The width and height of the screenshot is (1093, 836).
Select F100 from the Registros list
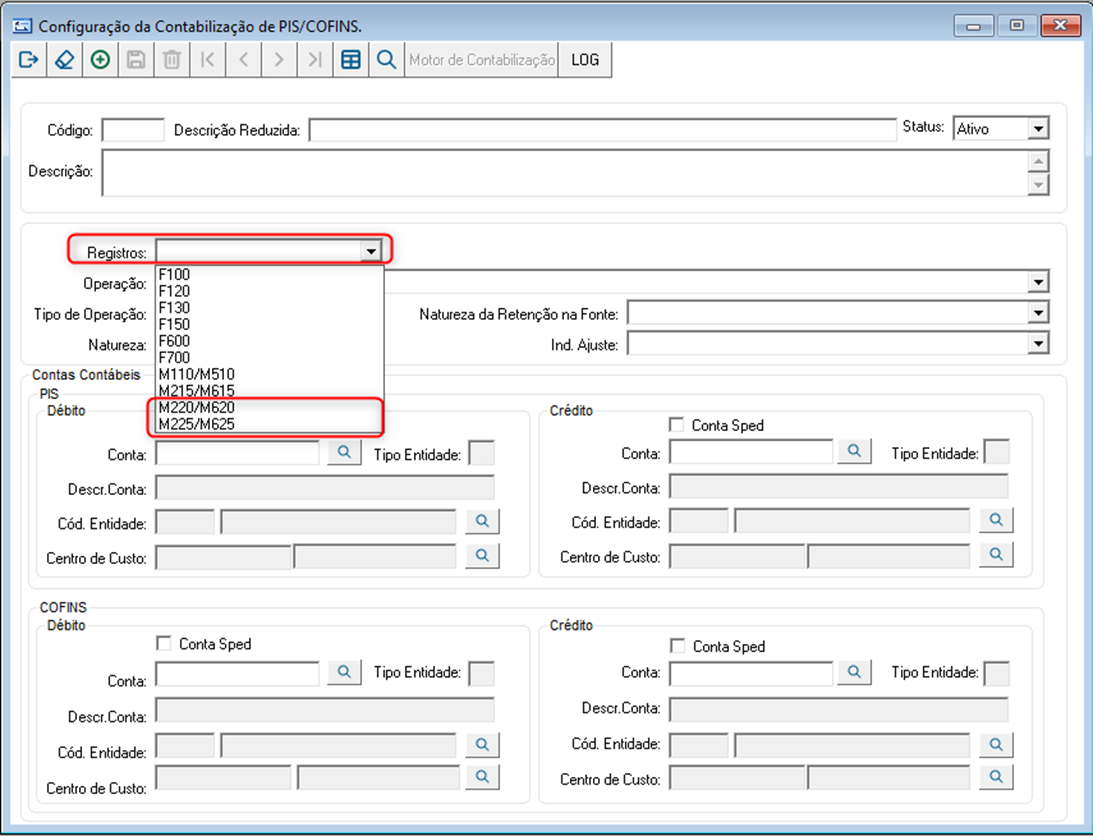269,275
